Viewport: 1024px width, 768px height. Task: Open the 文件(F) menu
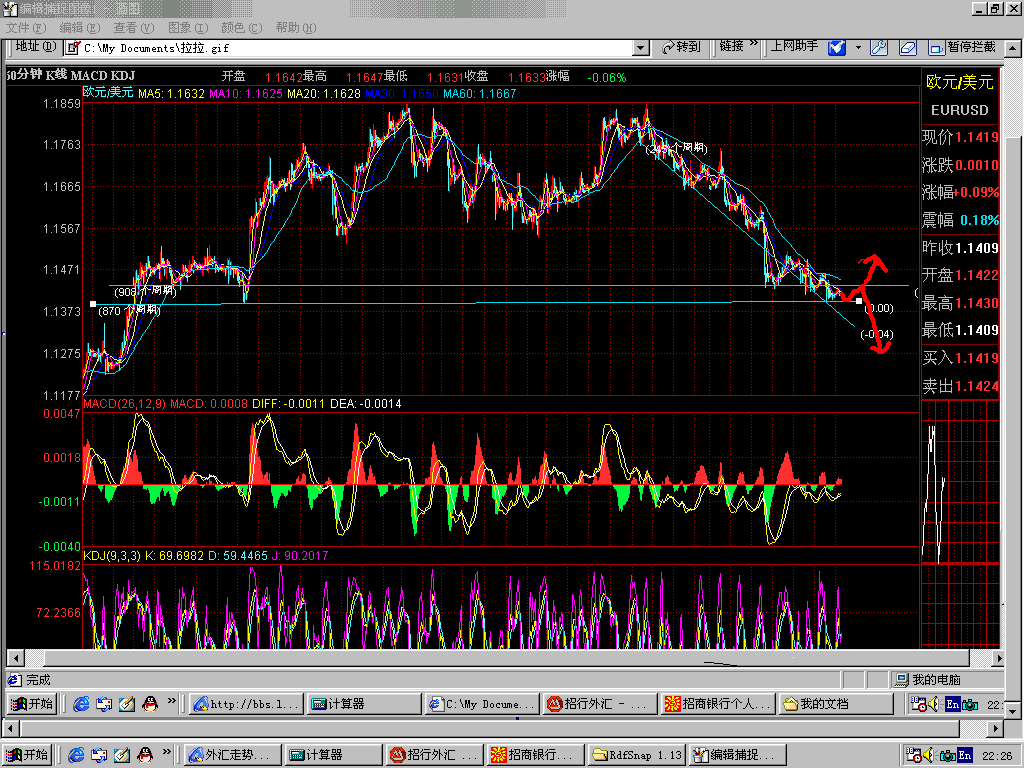click(x=26, y=27)
